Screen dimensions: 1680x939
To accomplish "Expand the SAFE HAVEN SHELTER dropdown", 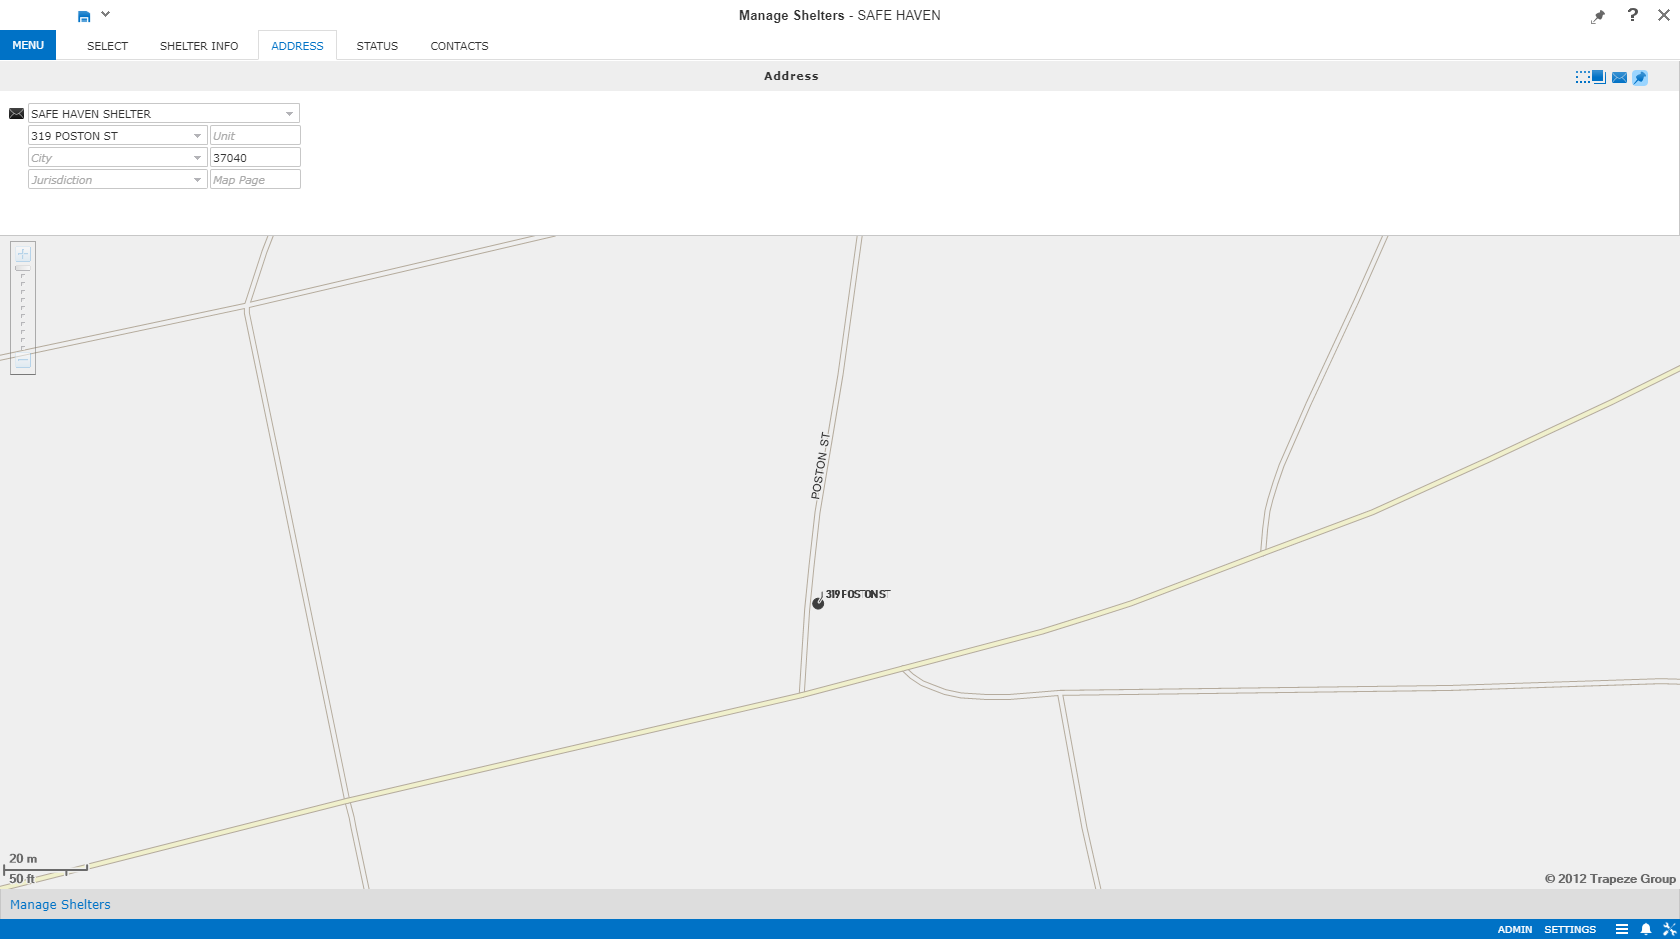I will [289, 114].
